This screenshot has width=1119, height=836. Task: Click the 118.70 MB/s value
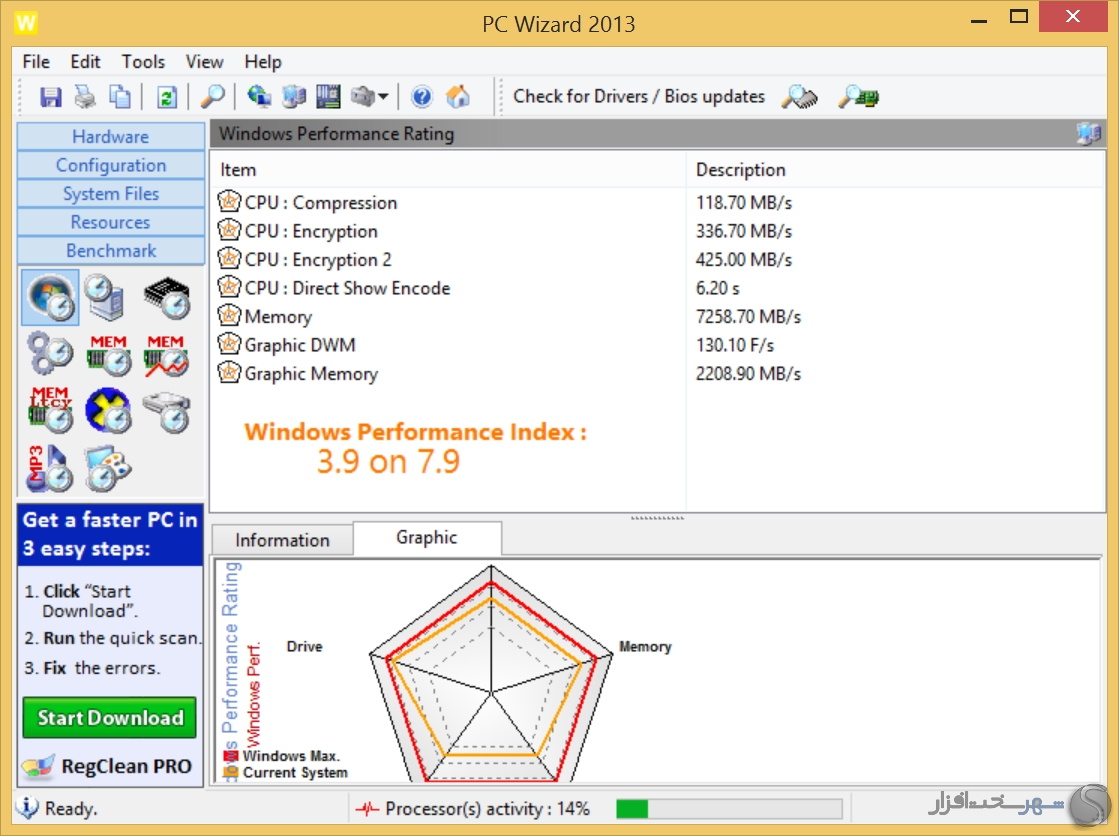(744, 203)
